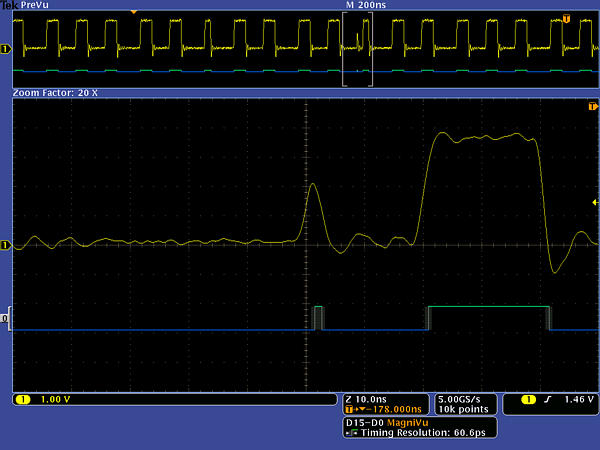600x450 pixels.
Task: Click the channel 1 marker in overview strip
Action: pyautogui.click(x=6, y=48)
